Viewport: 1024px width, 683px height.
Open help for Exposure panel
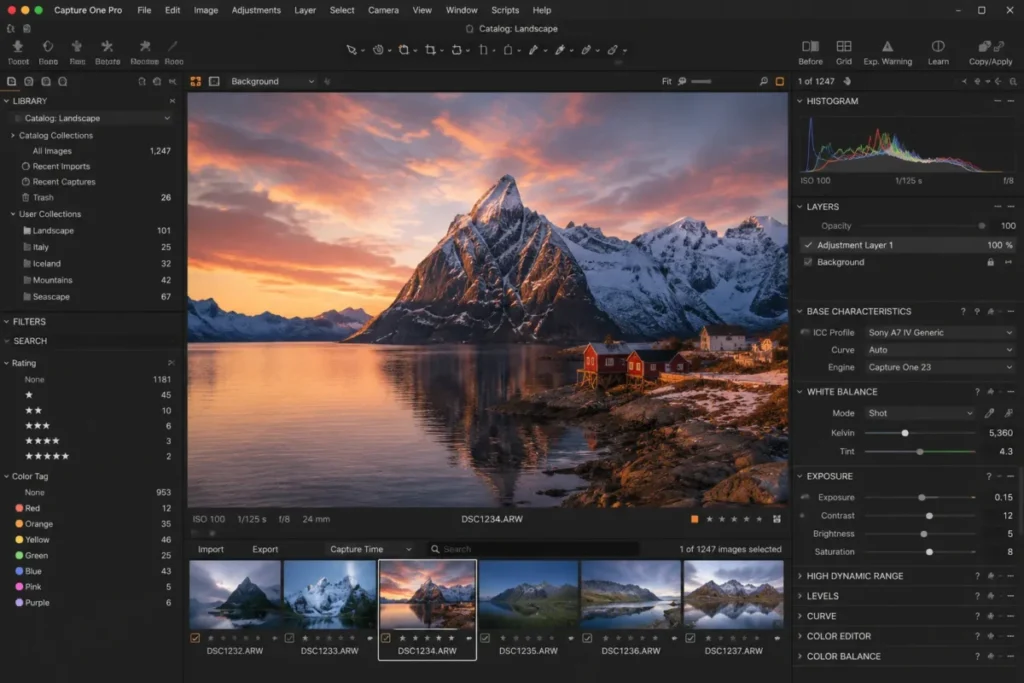988,477
